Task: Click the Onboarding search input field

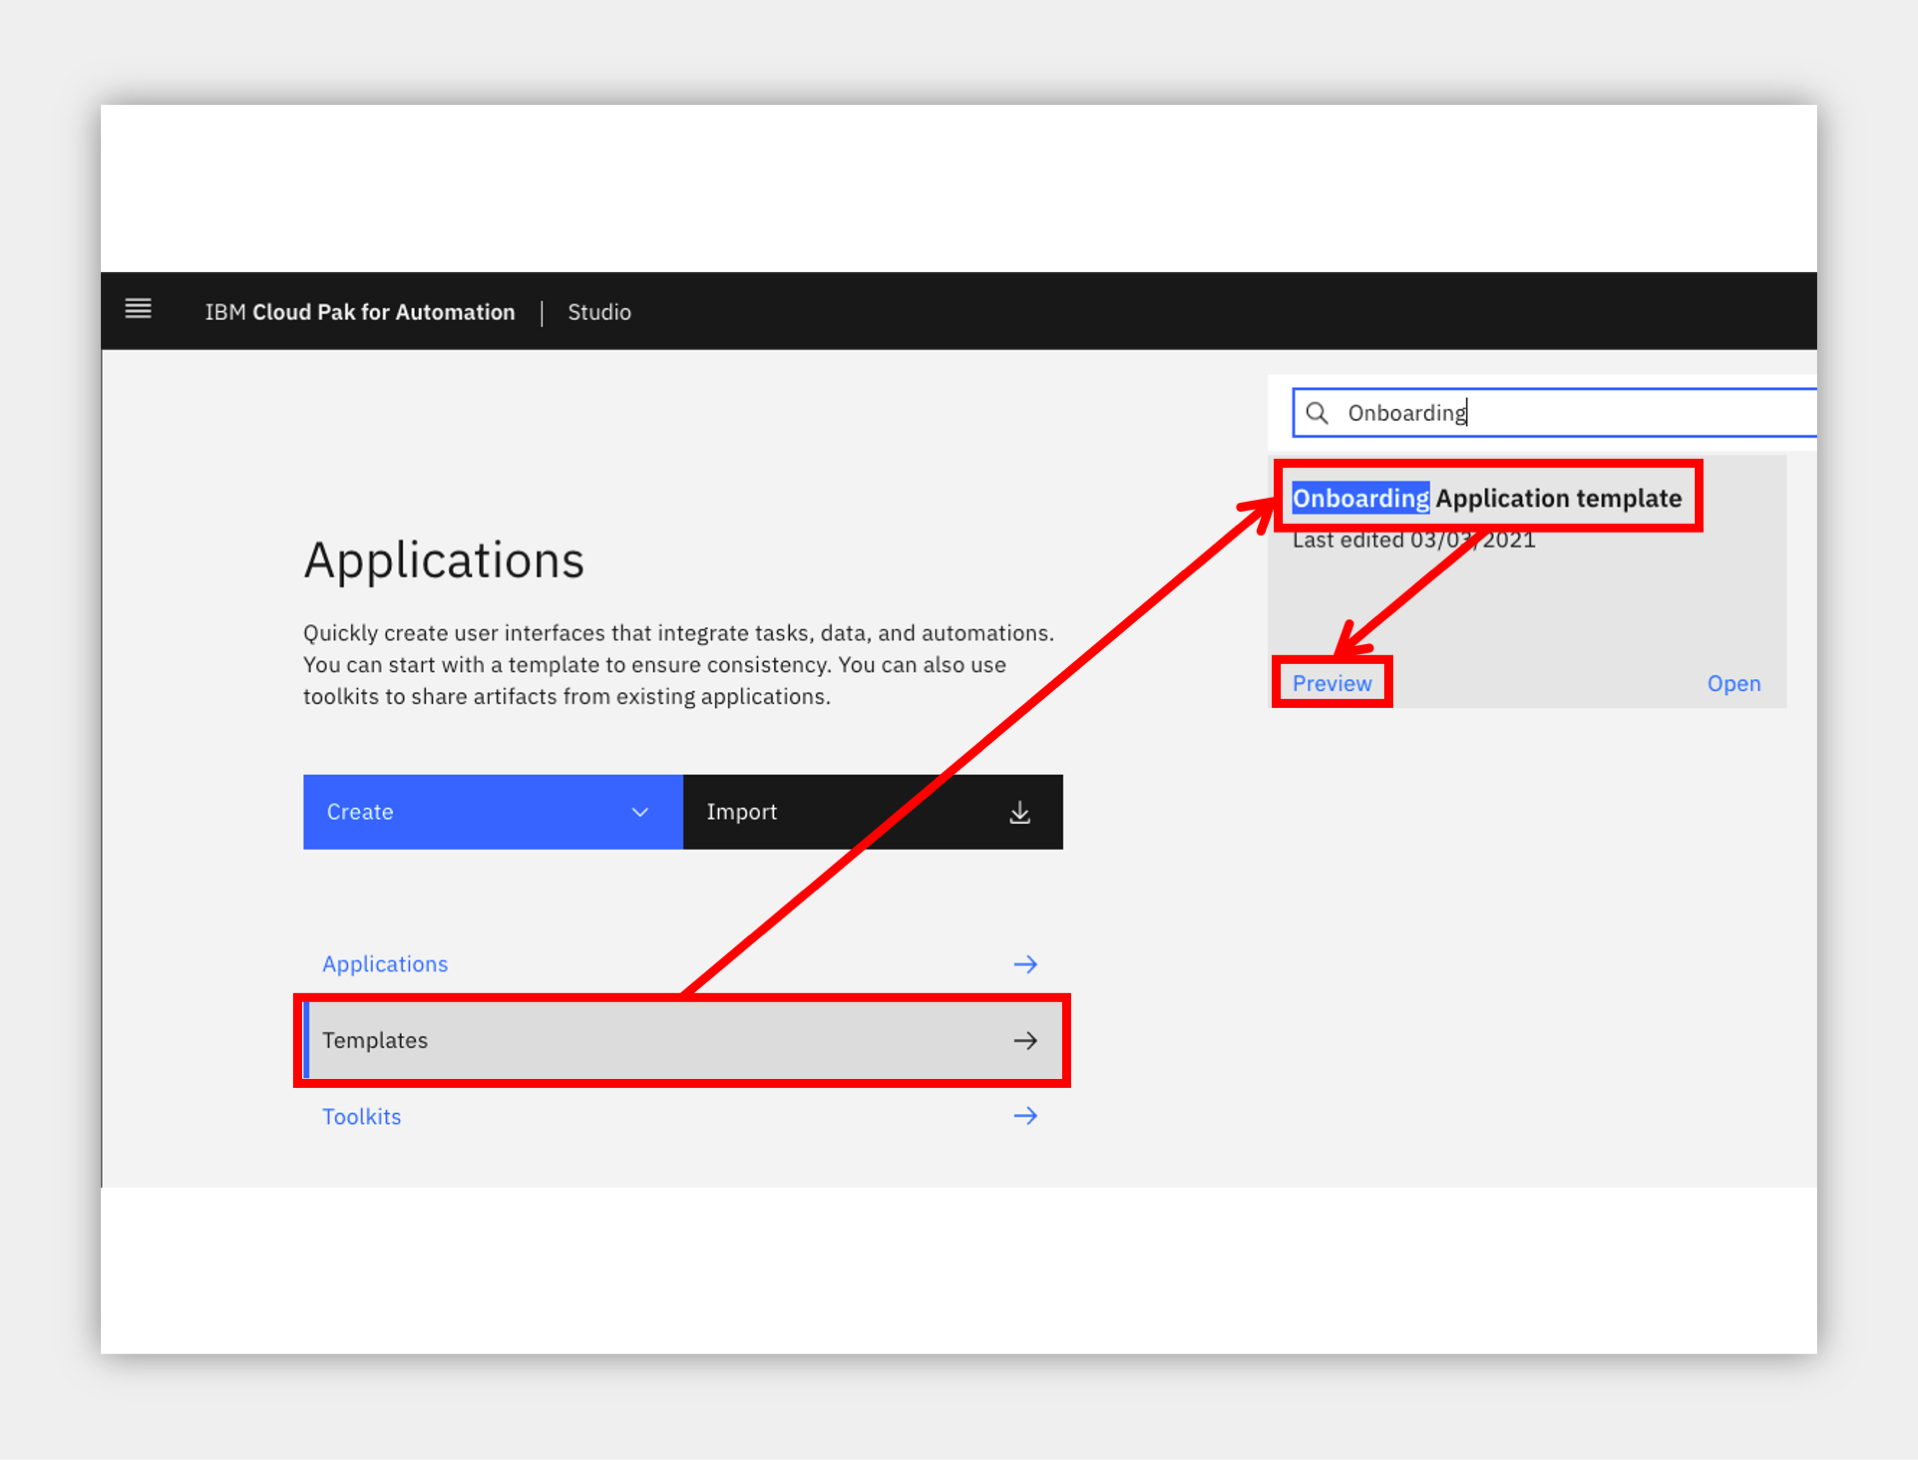Action: click(x=1555, y=413)
